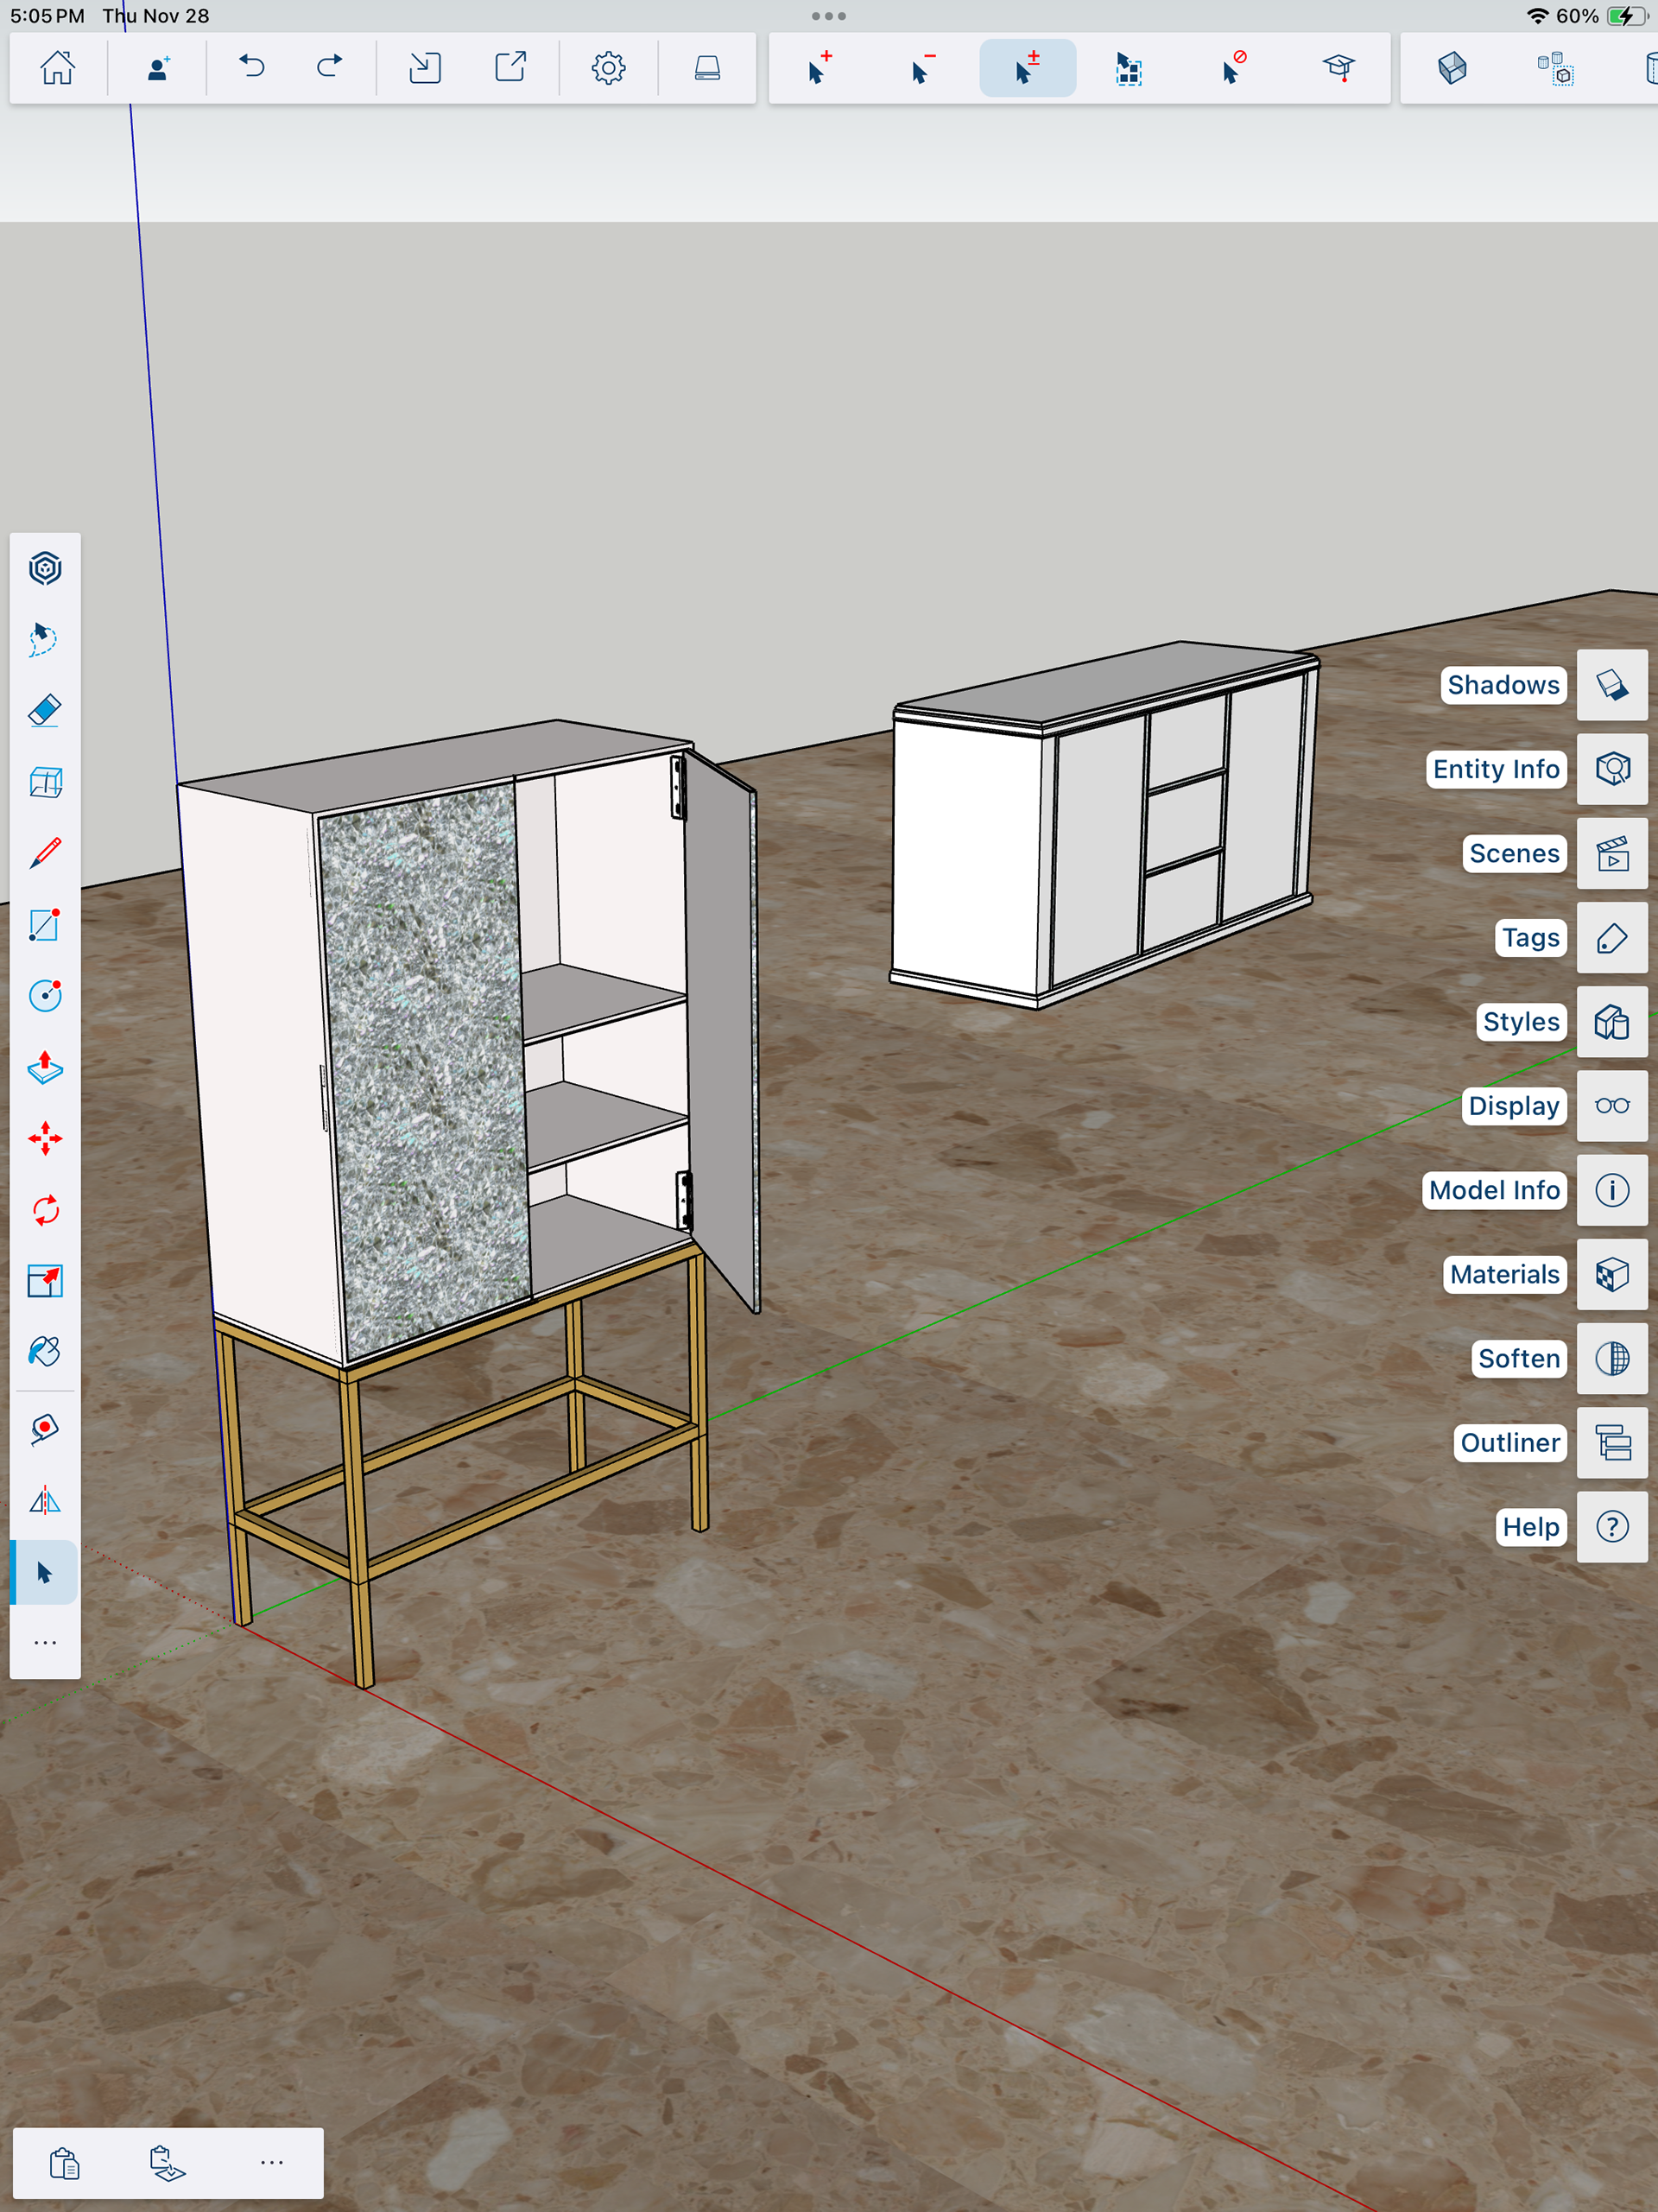Expand bottom clipboard bar more options

point(271,2163)
